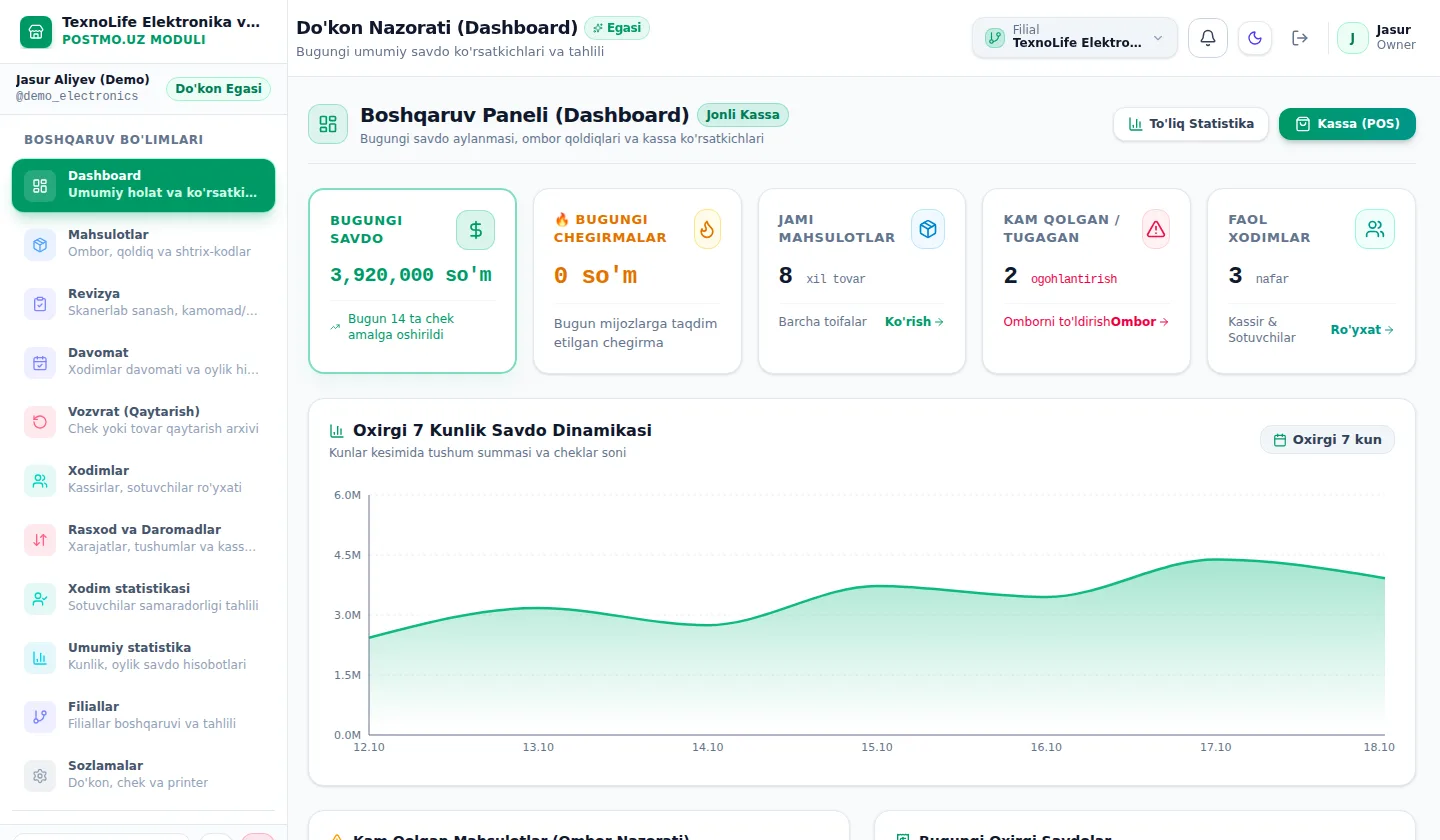Click the Davomat calendar icon
The height and width of the screenshot is (840, 1440).
tap(40, 363)
